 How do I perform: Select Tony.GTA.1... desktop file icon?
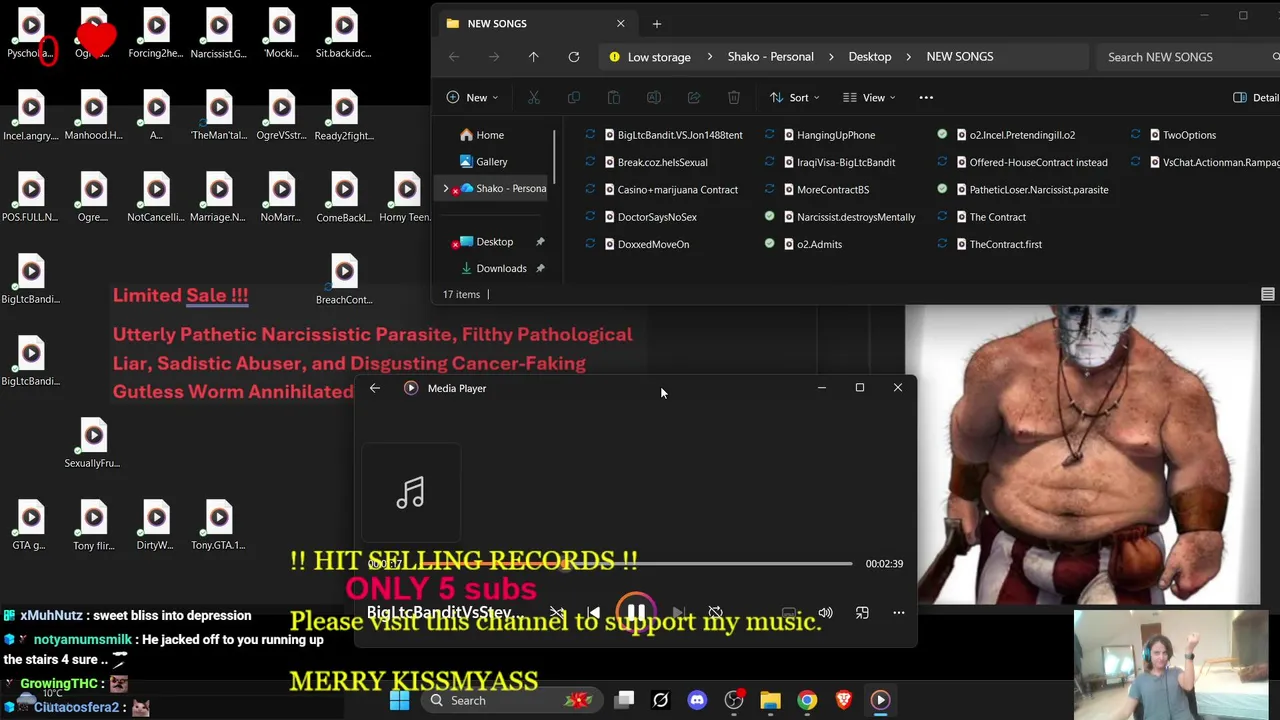219,527
